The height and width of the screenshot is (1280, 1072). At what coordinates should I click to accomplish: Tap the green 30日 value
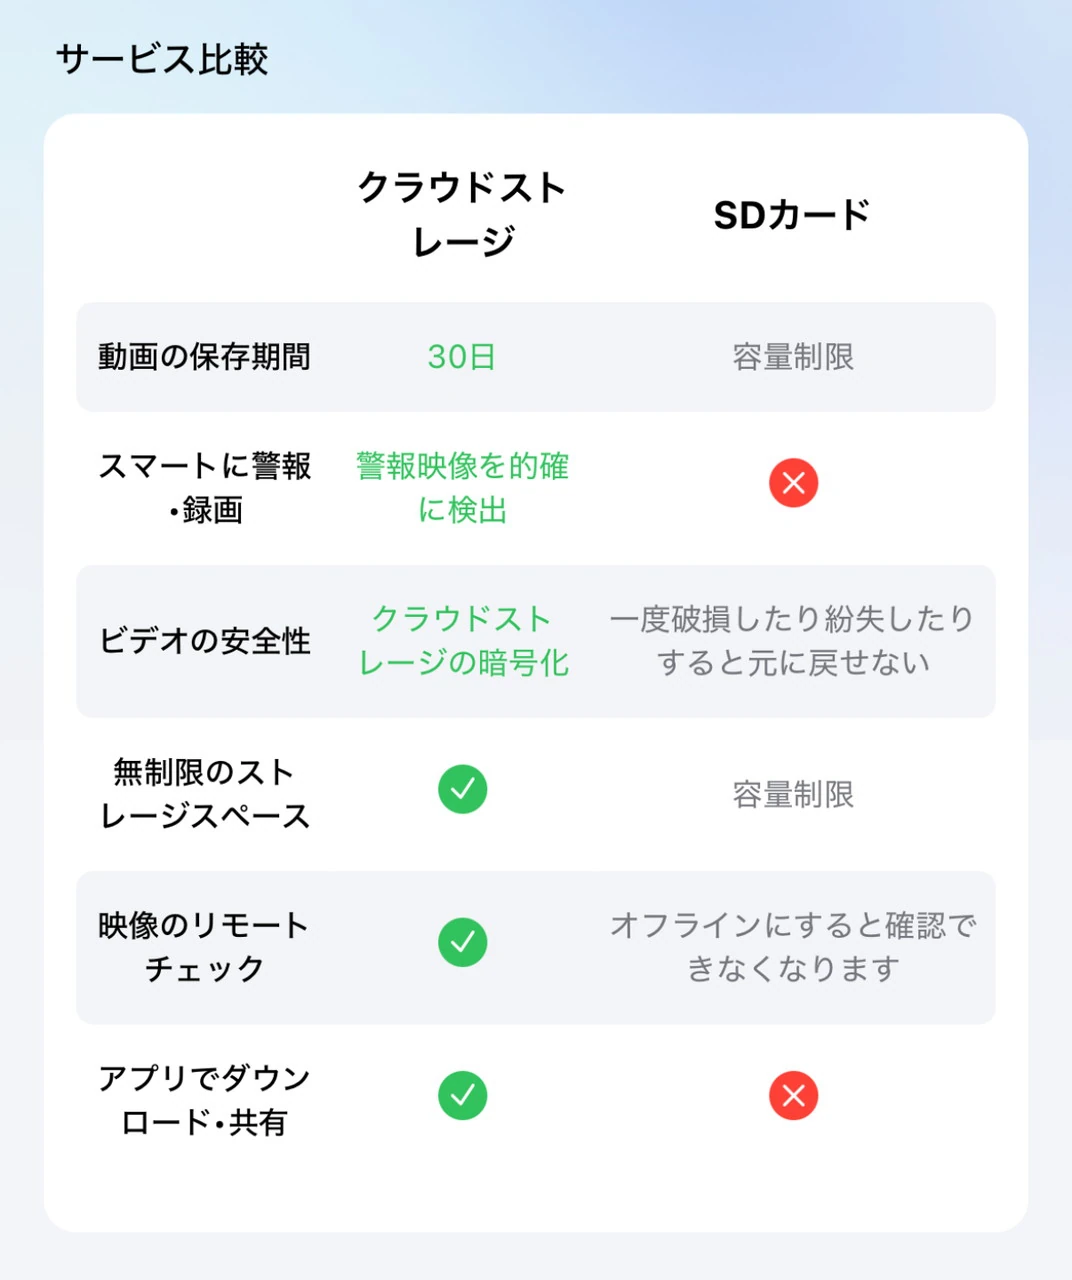coord(462,357)
